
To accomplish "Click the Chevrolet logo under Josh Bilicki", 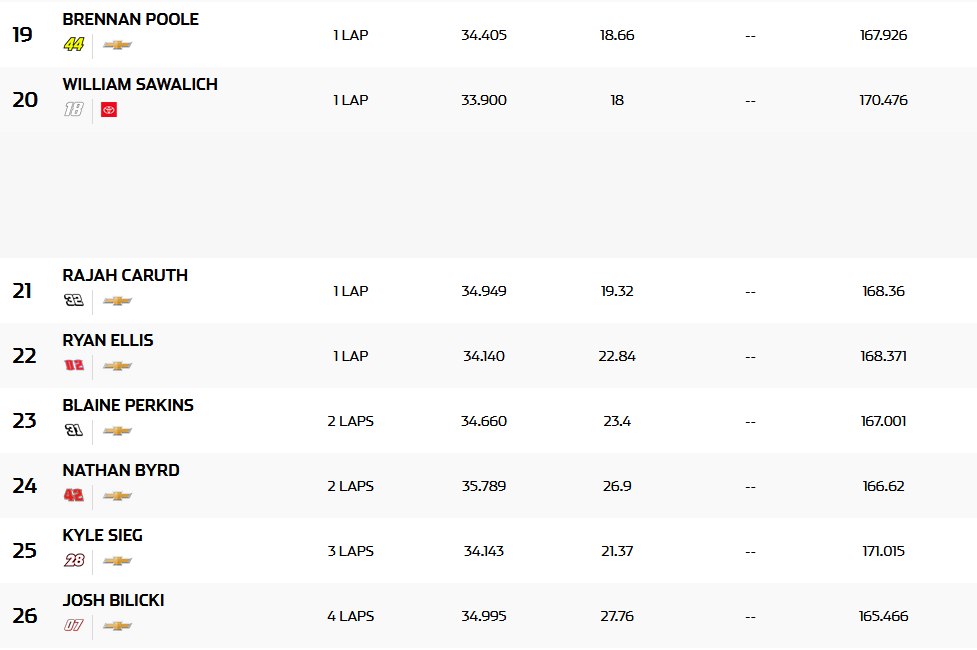I will click(x=117, y=626).
